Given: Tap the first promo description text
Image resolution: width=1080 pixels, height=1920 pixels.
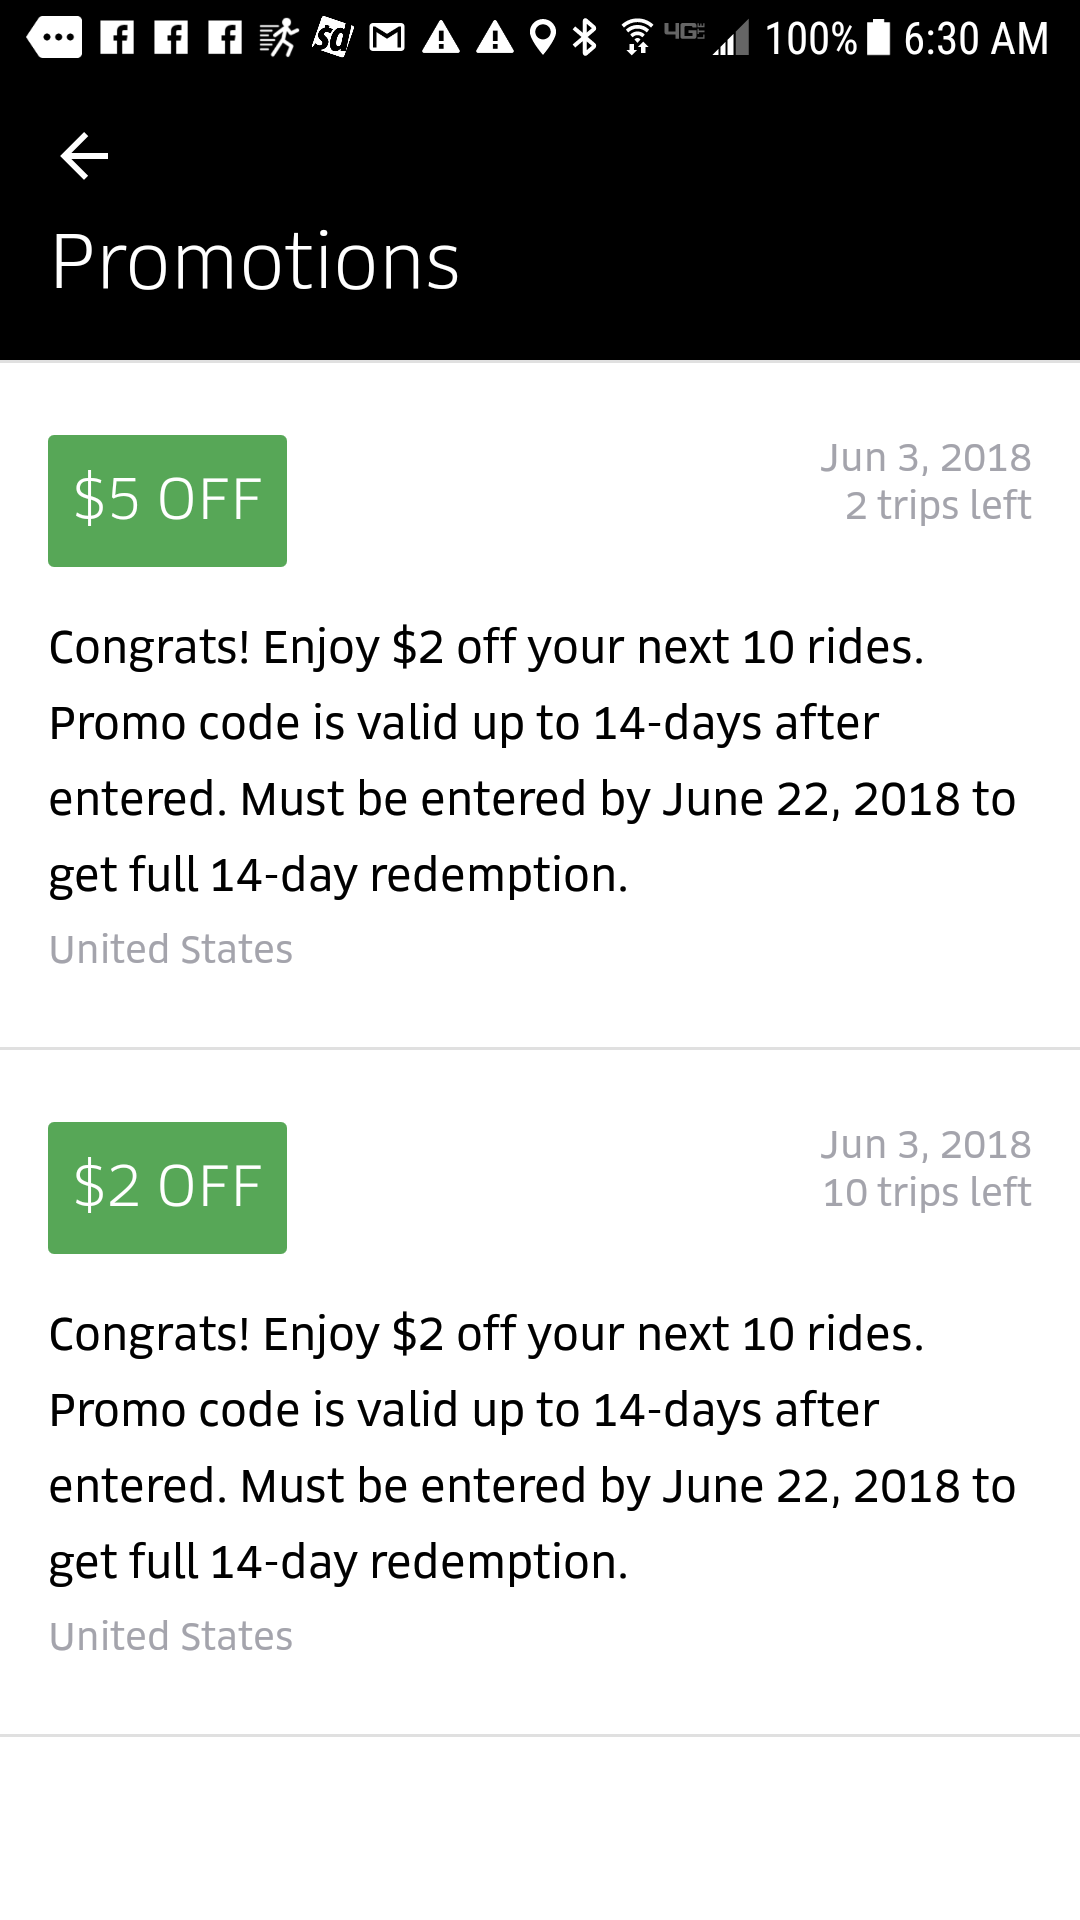Looking at the screenshot, I should tap(532, 760).
